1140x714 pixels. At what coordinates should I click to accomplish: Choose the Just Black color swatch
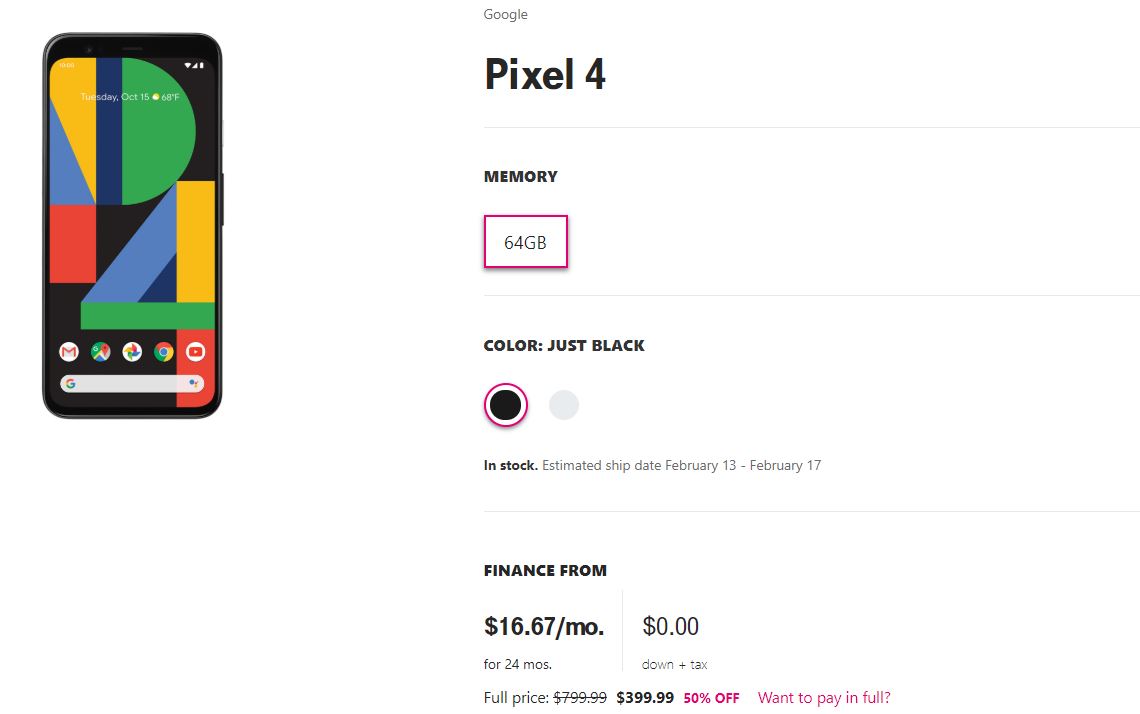click(x=505, y=405)
